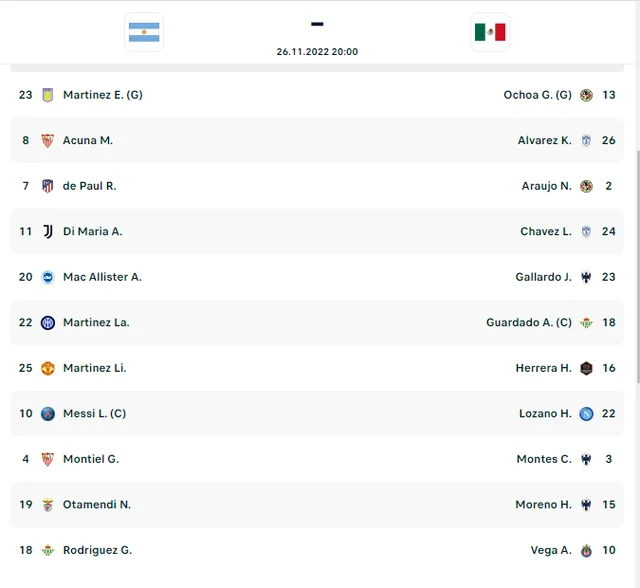Click Brighton crest beside Mac Allister
This screenshot has width=640, height=588.
tap(48, 277)
